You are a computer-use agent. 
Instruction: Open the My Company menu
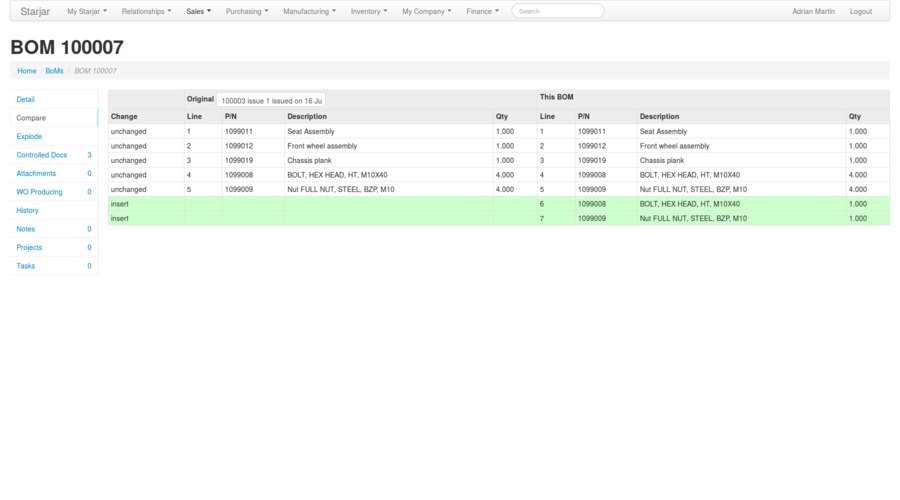pos(426,11)
